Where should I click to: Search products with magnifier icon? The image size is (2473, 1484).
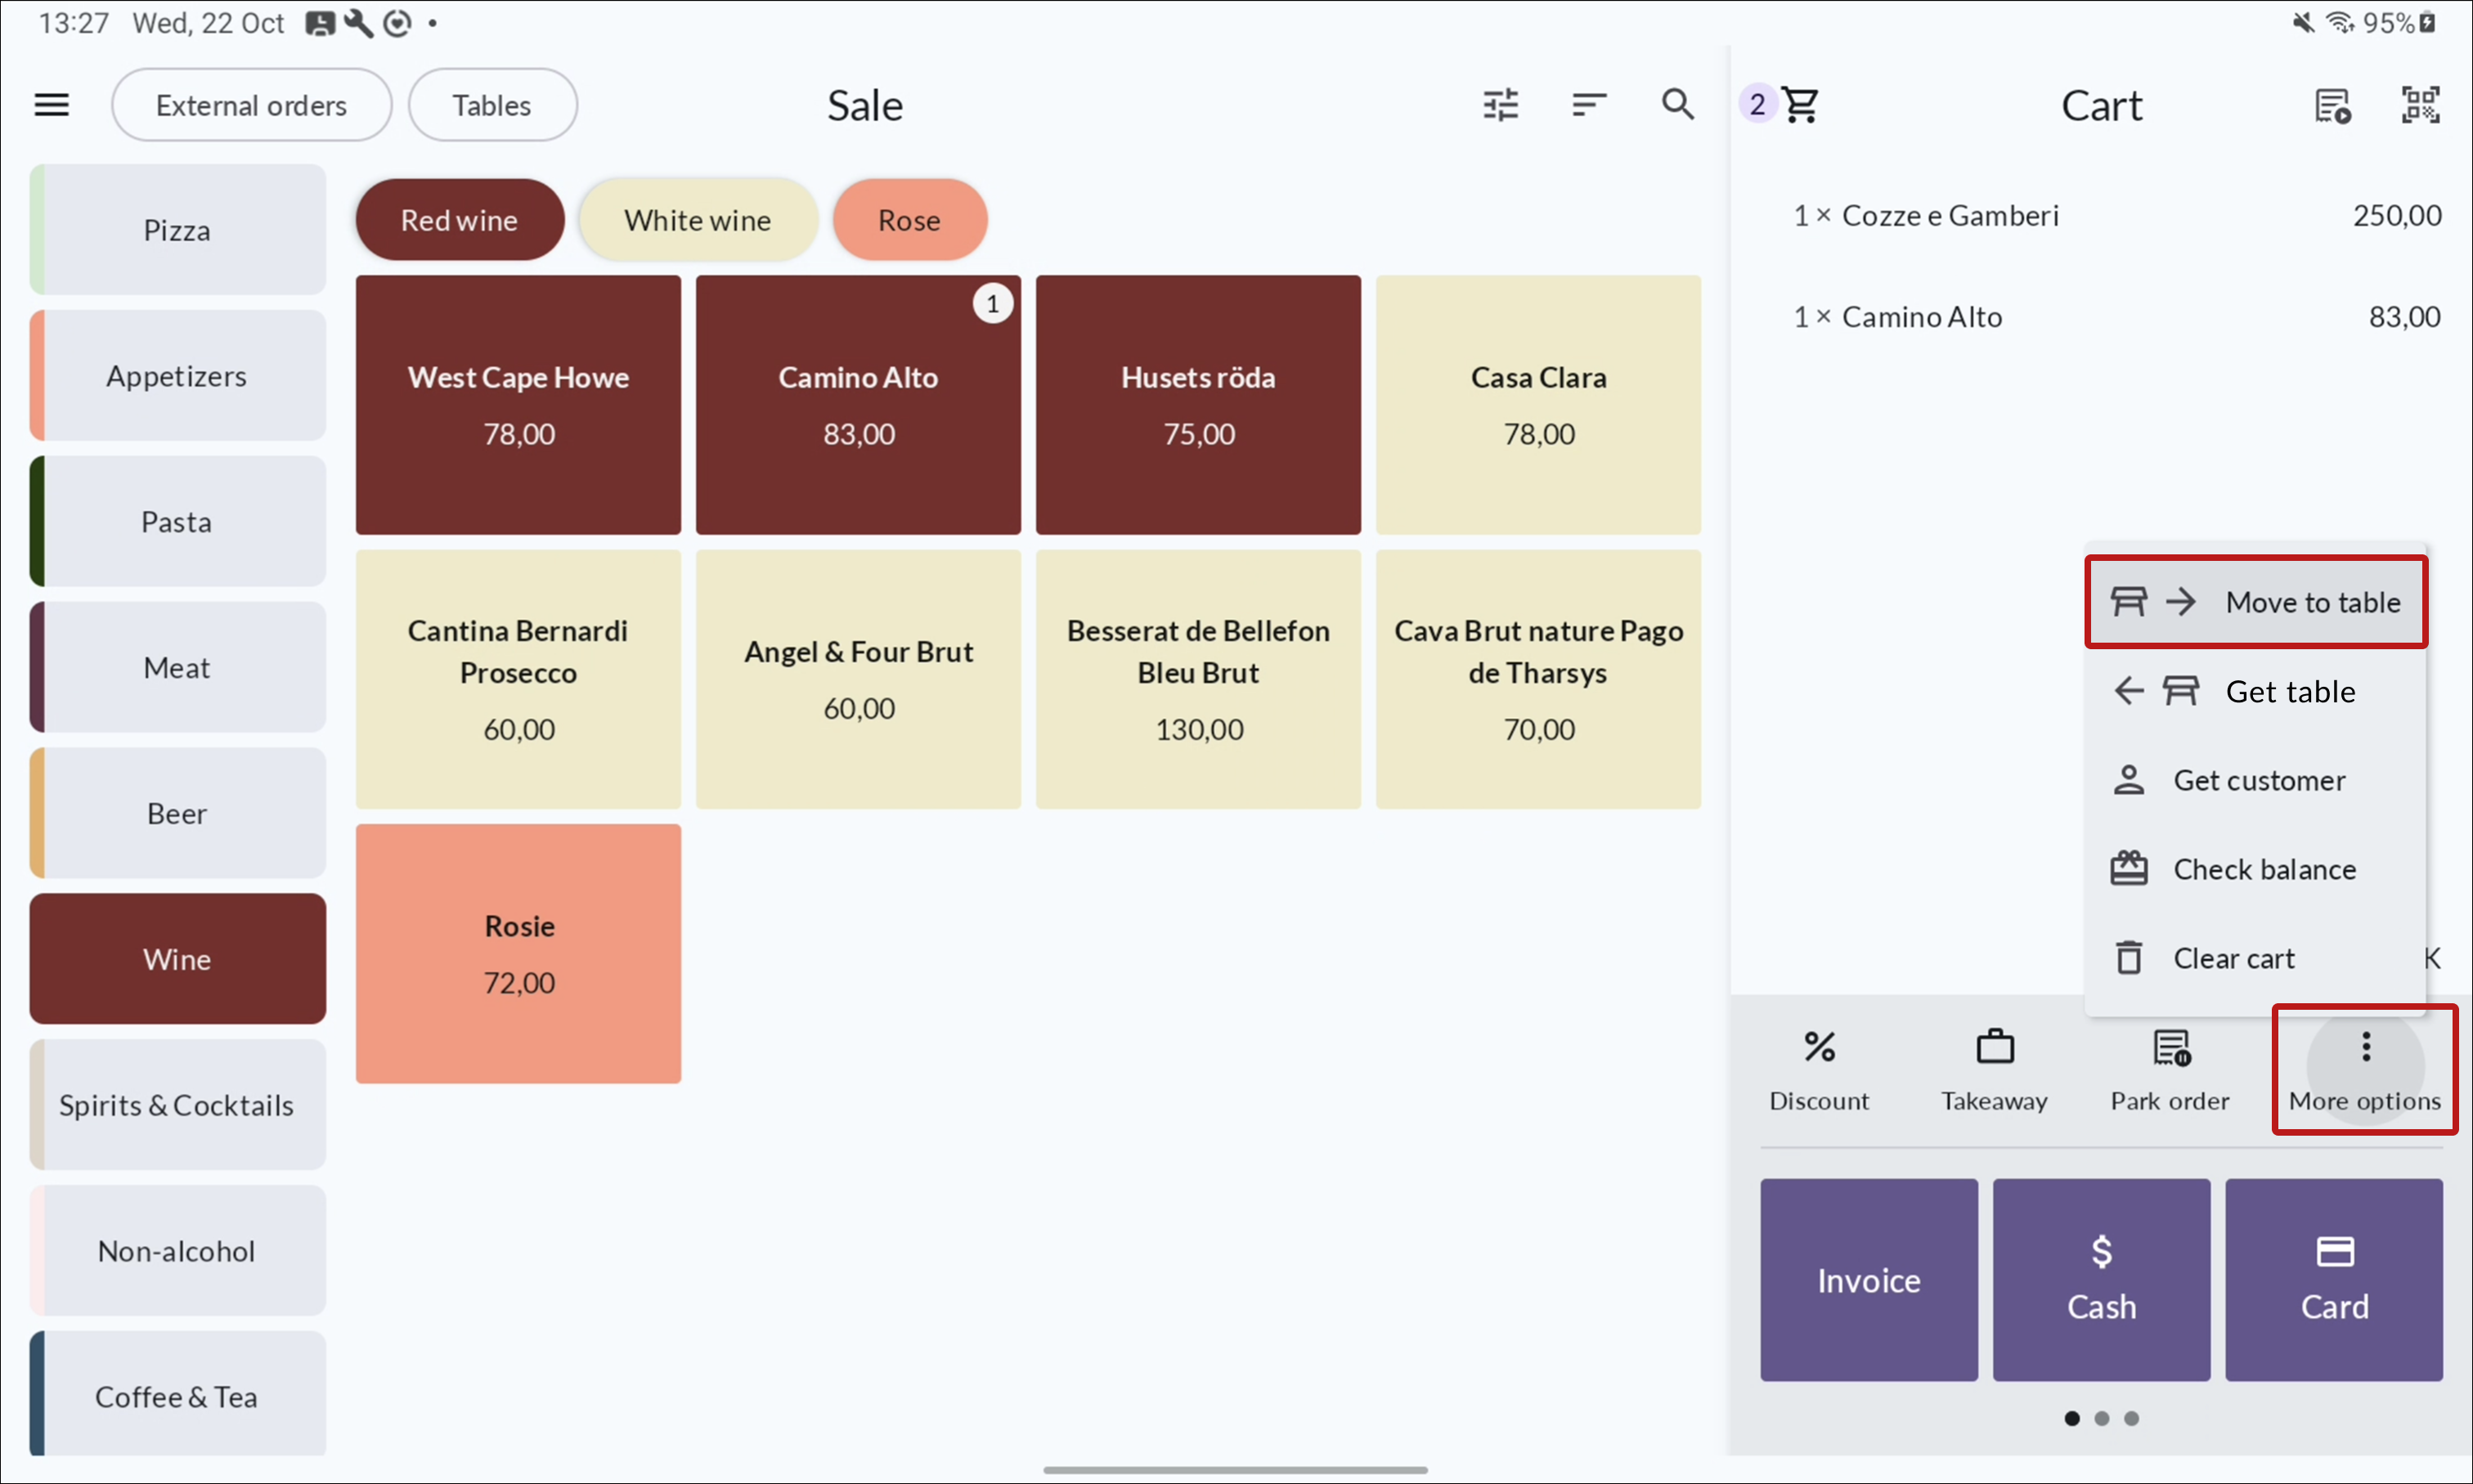(x=1677, y=105)
